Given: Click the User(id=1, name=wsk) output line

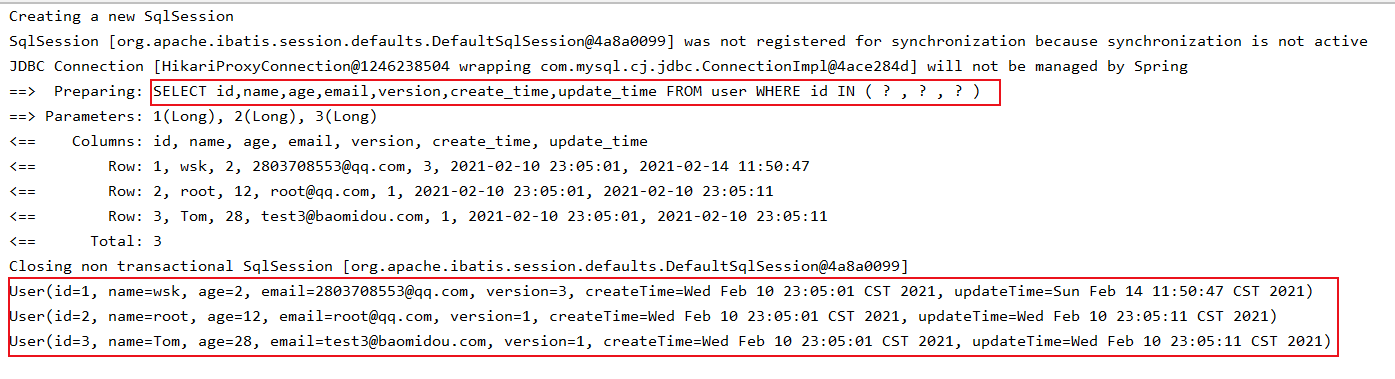Looking at the screenshot, I should pyautogui.click(x=660, y=291).
